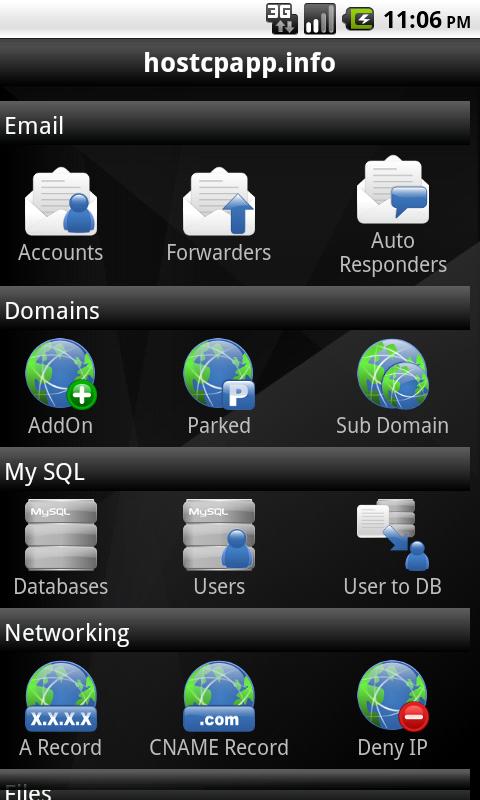Tap the signal strength bars icon

[x=320, y=19]
